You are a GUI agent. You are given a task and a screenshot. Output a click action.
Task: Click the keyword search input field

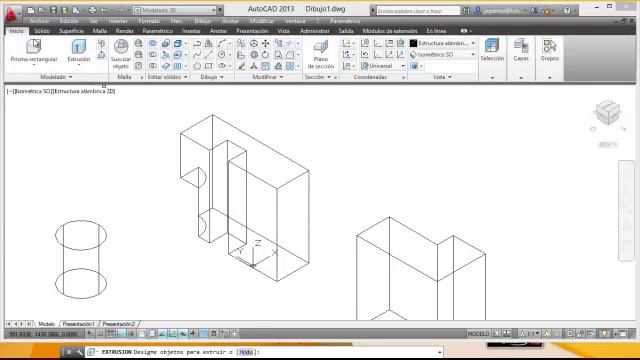[x=418, y=11]
